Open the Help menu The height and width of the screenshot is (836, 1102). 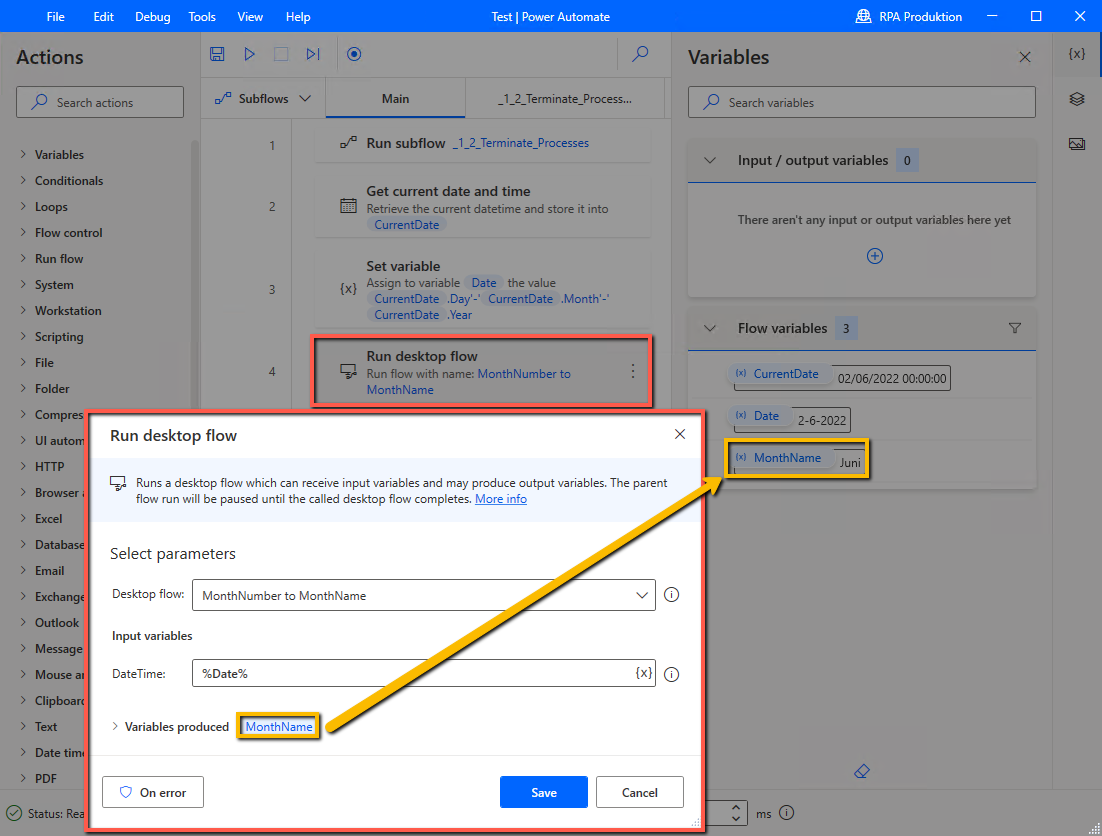coord(298,17)
